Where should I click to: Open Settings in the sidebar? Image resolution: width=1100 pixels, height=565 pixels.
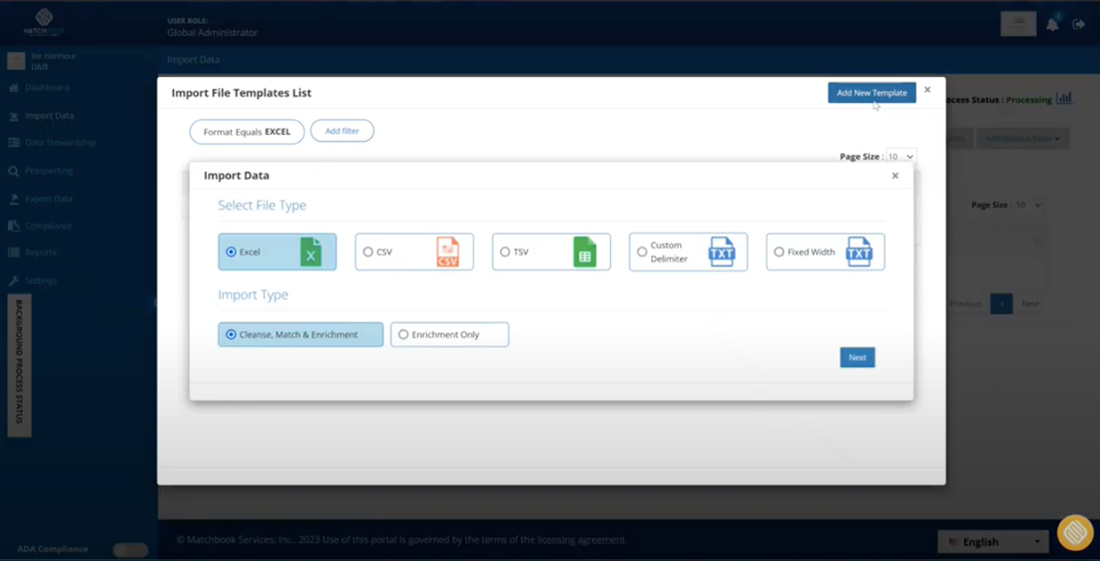41,280
